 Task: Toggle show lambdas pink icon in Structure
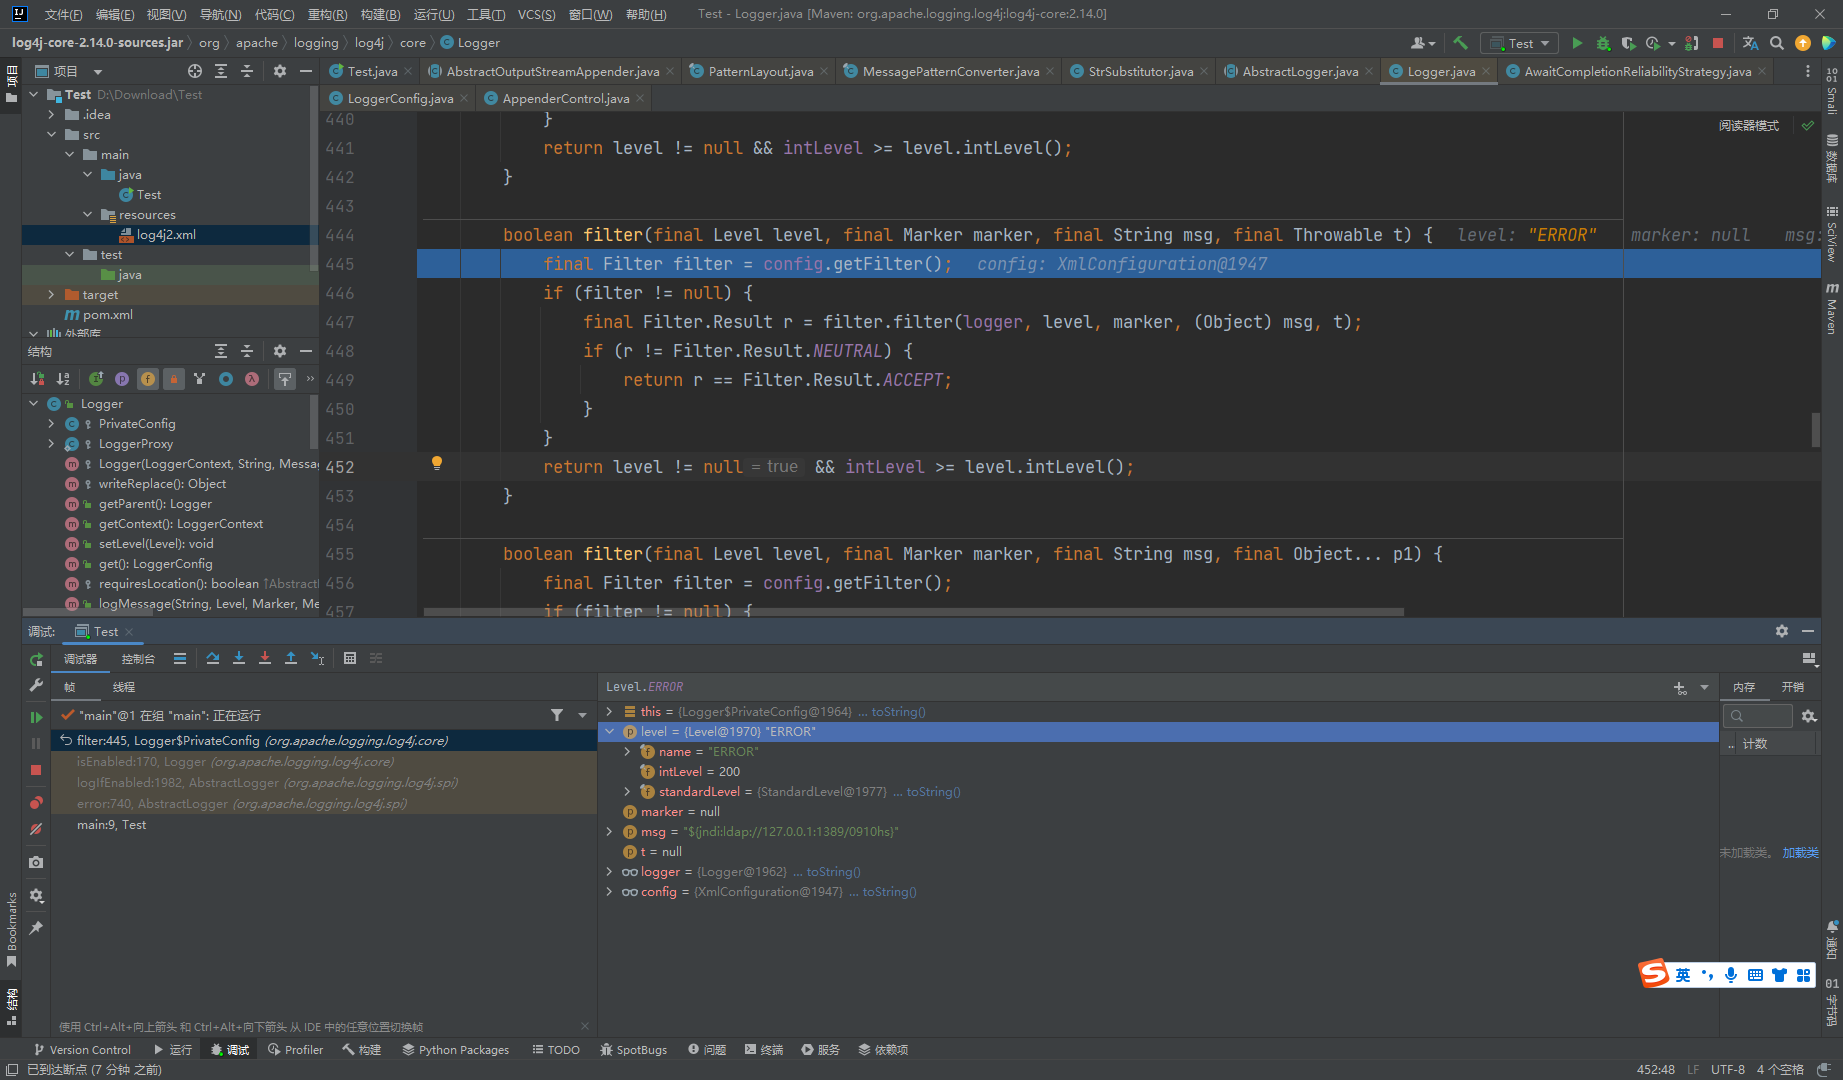tap(252, 379)
